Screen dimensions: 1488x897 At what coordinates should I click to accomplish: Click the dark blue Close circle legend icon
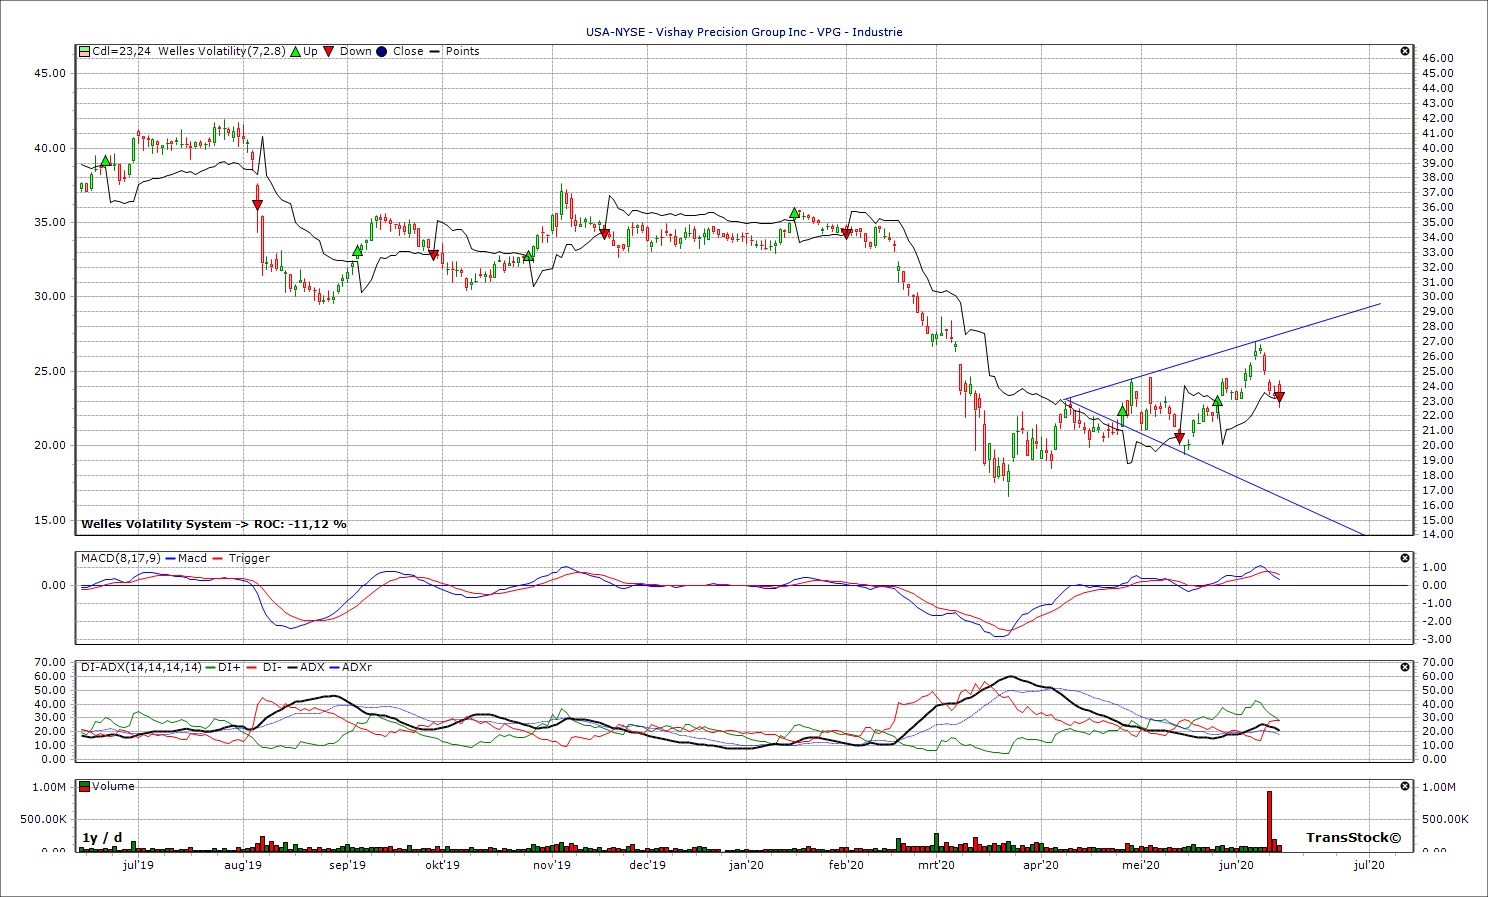[x=382, y=51]
